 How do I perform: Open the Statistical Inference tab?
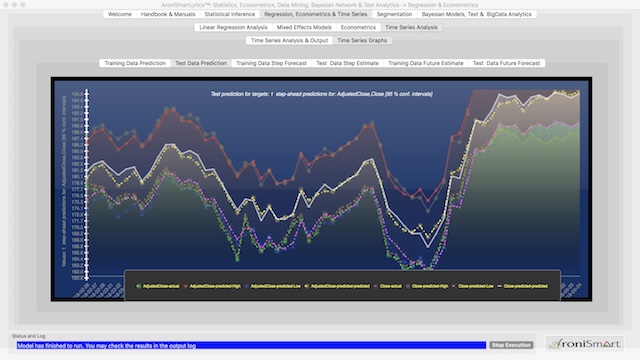tap(229, 14)
